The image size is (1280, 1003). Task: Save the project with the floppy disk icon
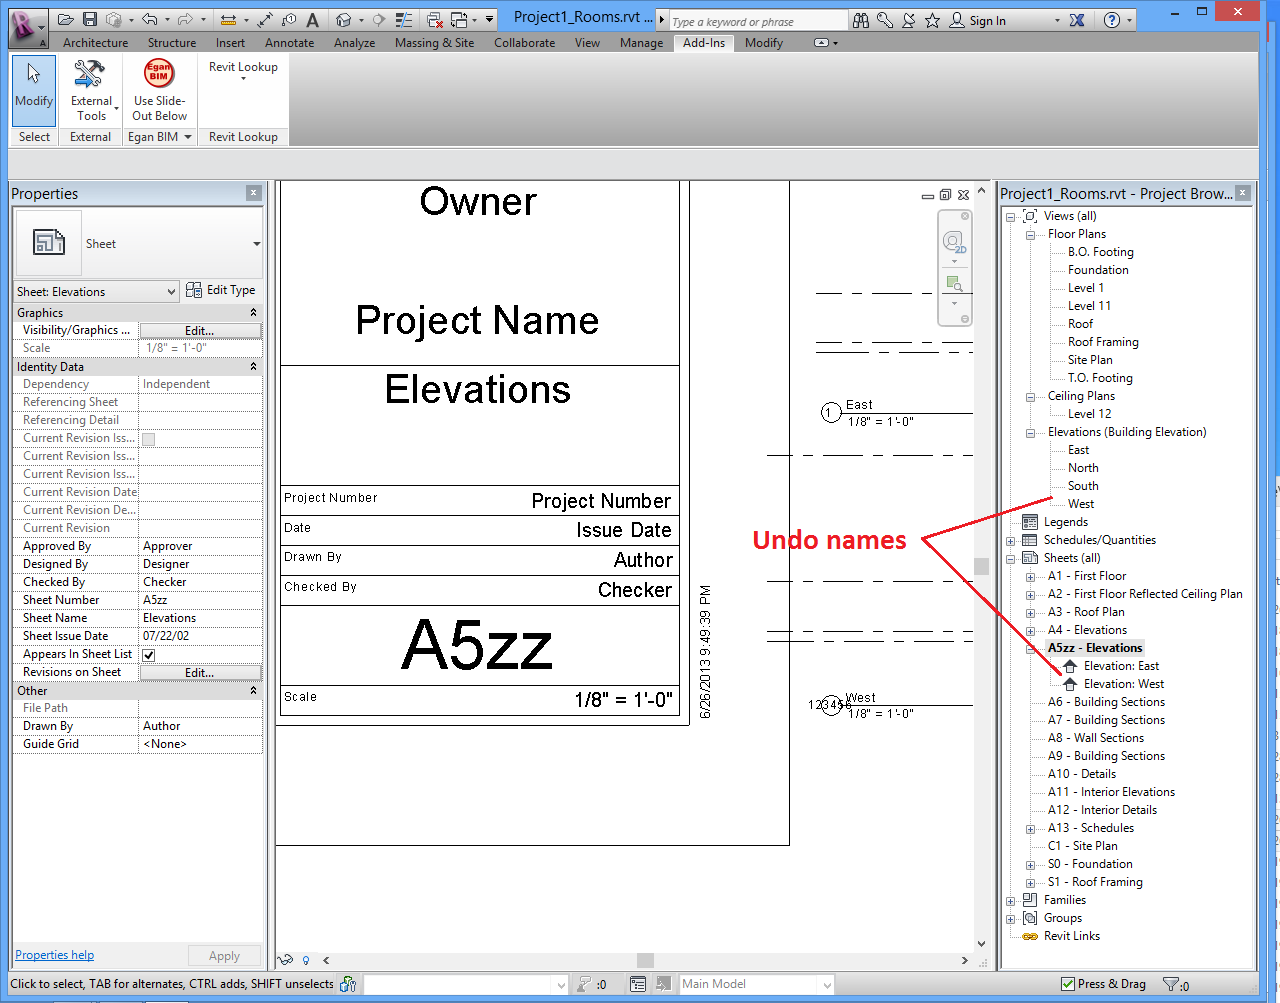point(90,20)
